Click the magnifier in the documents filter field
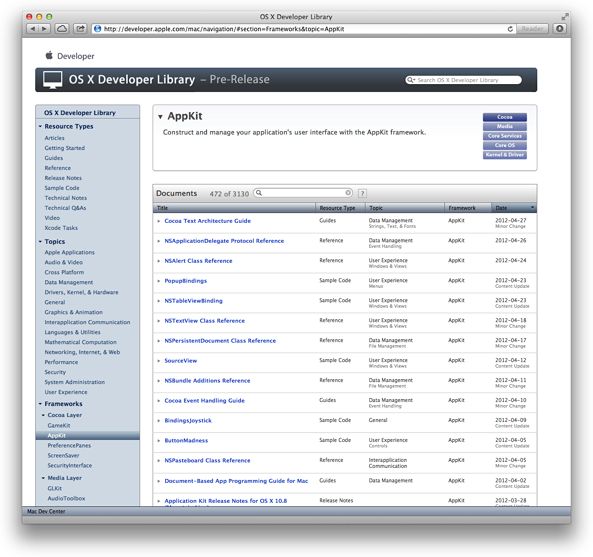 pyautogui.click(x=259, y=193)
